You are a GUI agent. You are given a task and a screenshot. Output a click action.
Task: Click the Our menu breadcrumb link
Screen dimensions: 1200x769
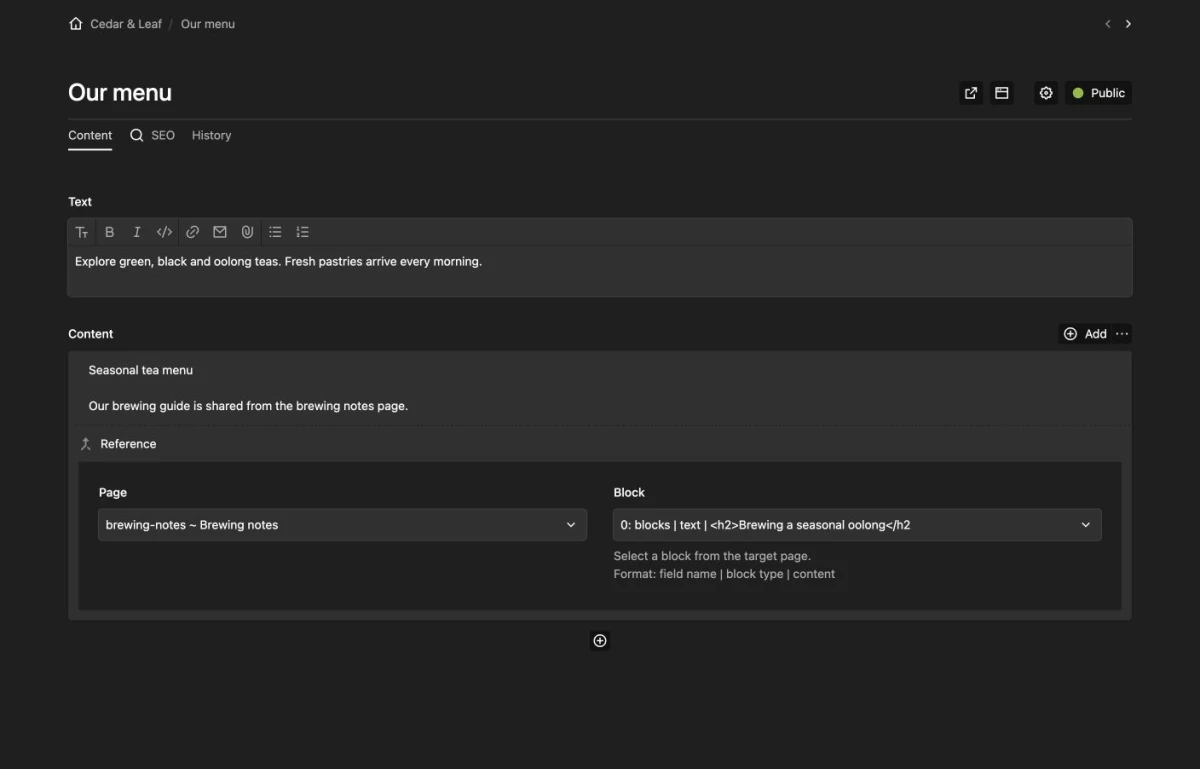208,24
